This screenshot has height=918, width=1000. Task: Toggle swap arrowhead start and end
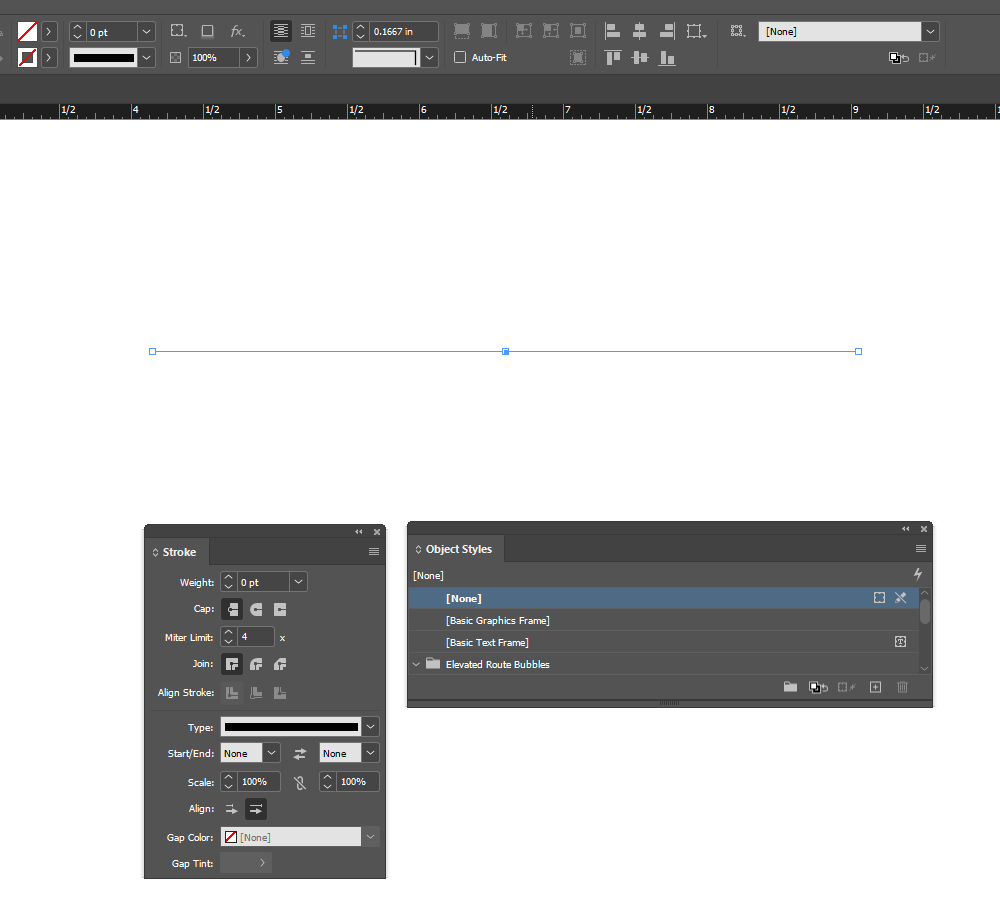tap(301, 753)
